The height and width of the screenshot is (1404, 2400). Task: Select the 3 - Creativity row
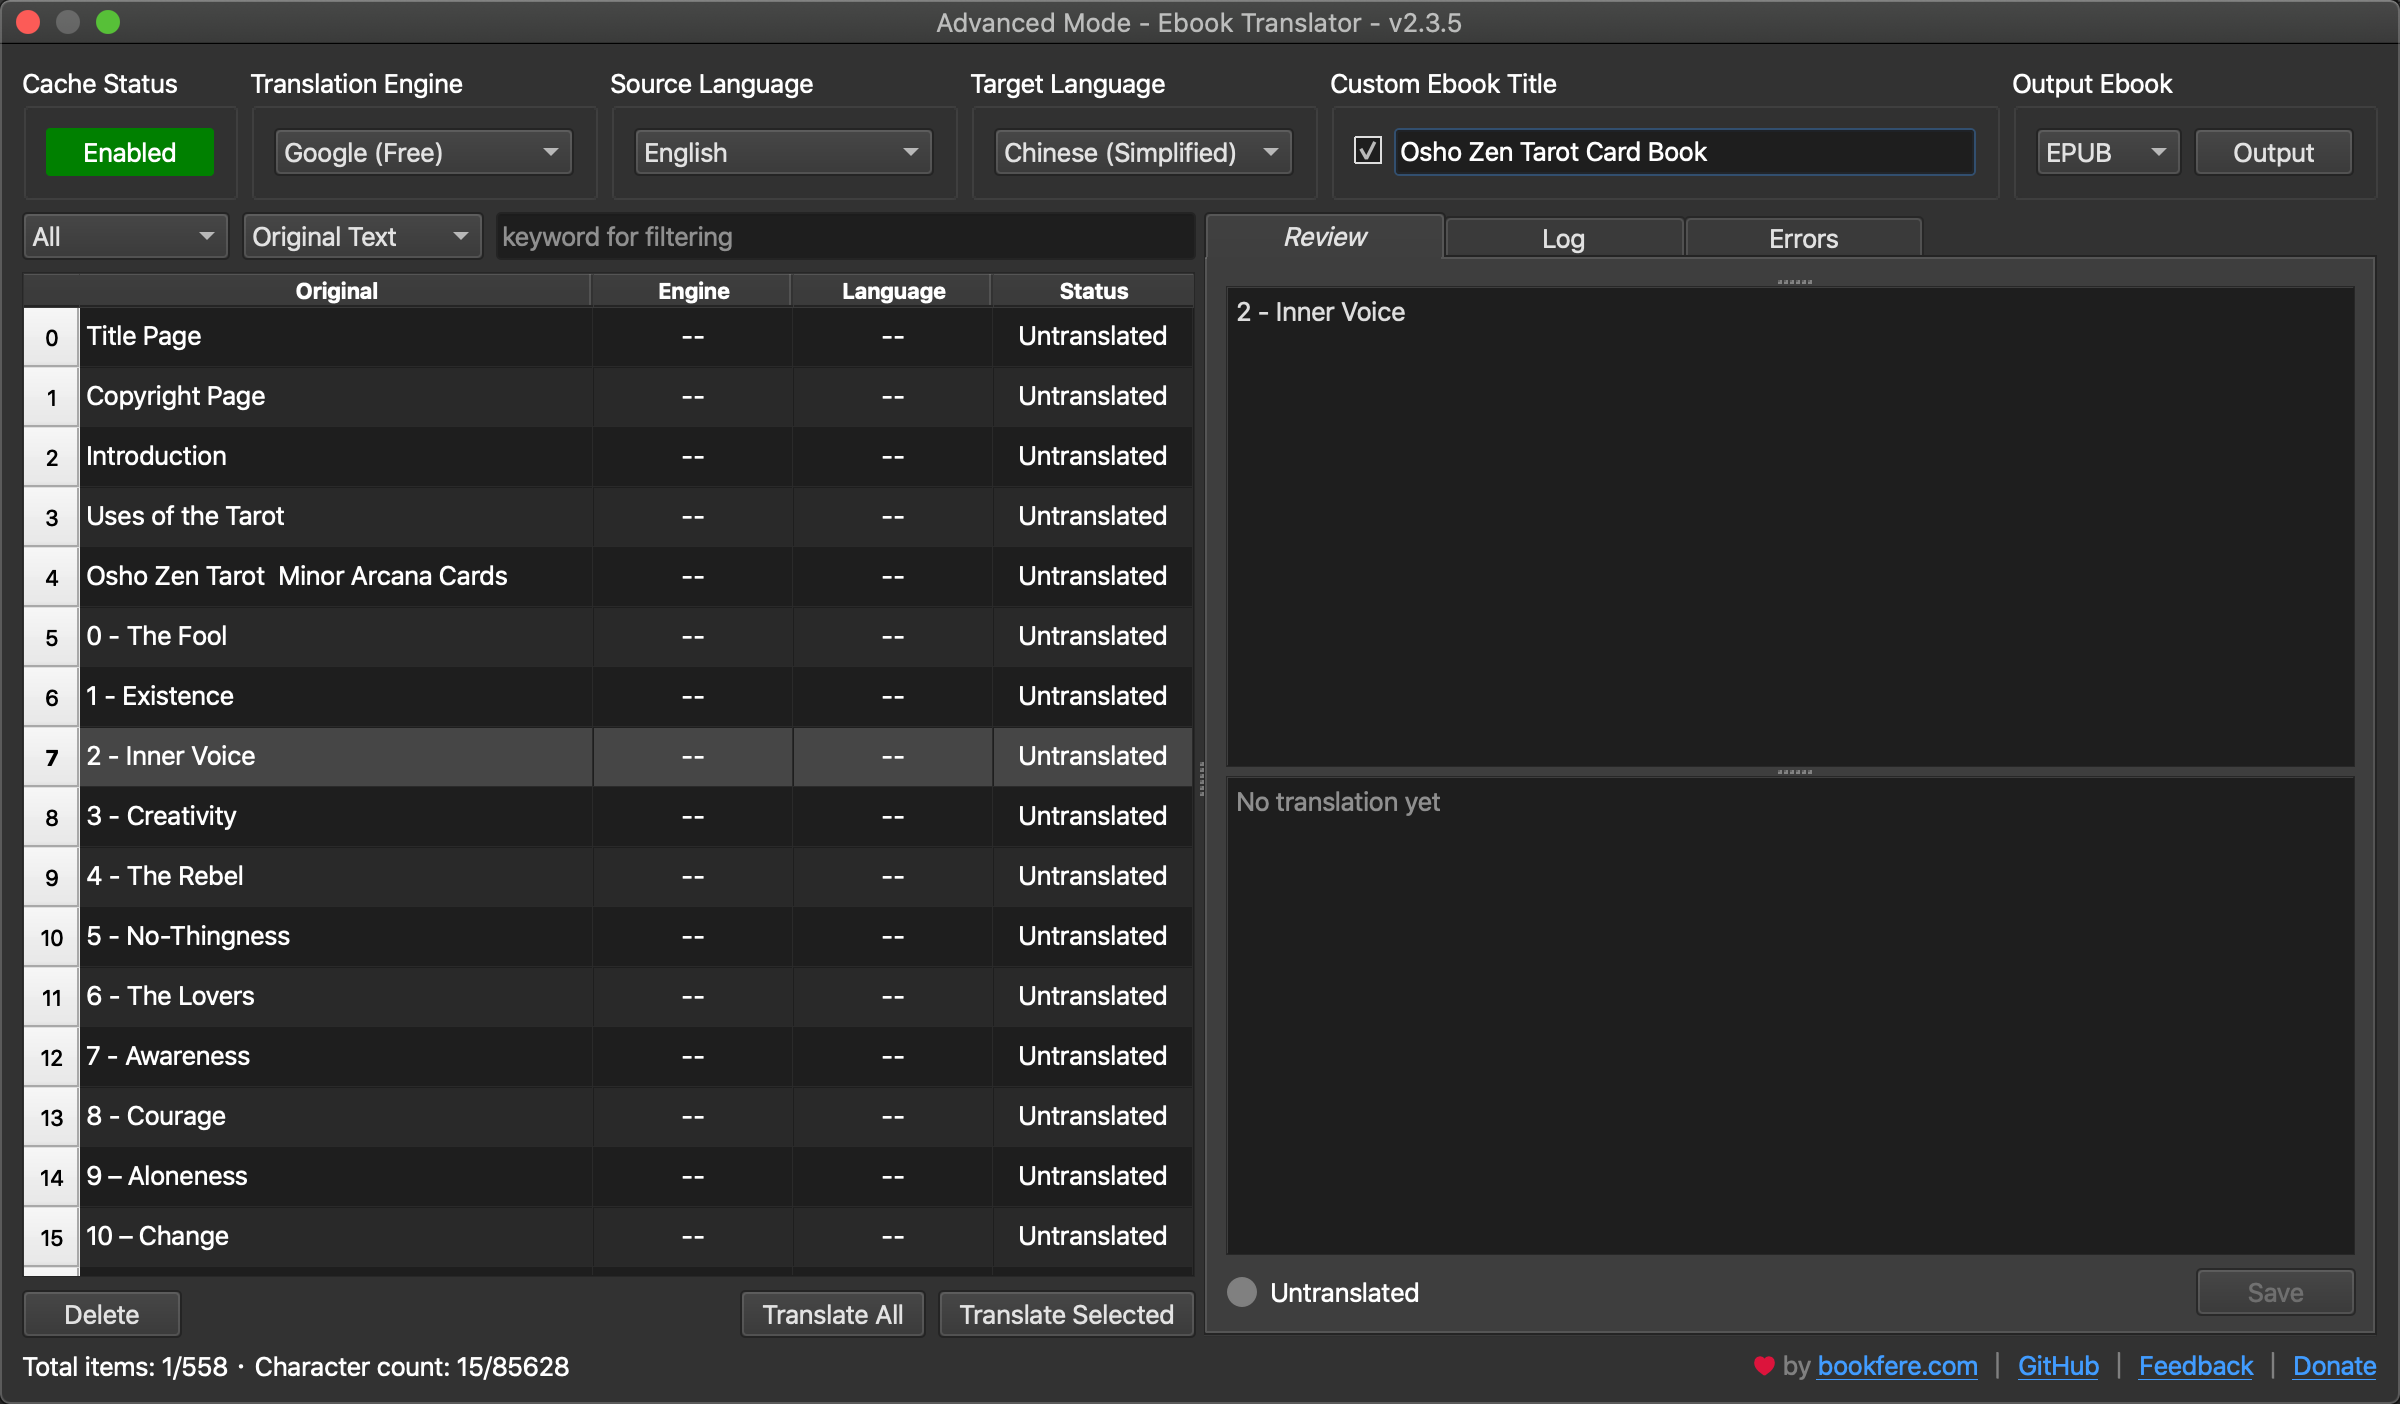tap(336, 816)
